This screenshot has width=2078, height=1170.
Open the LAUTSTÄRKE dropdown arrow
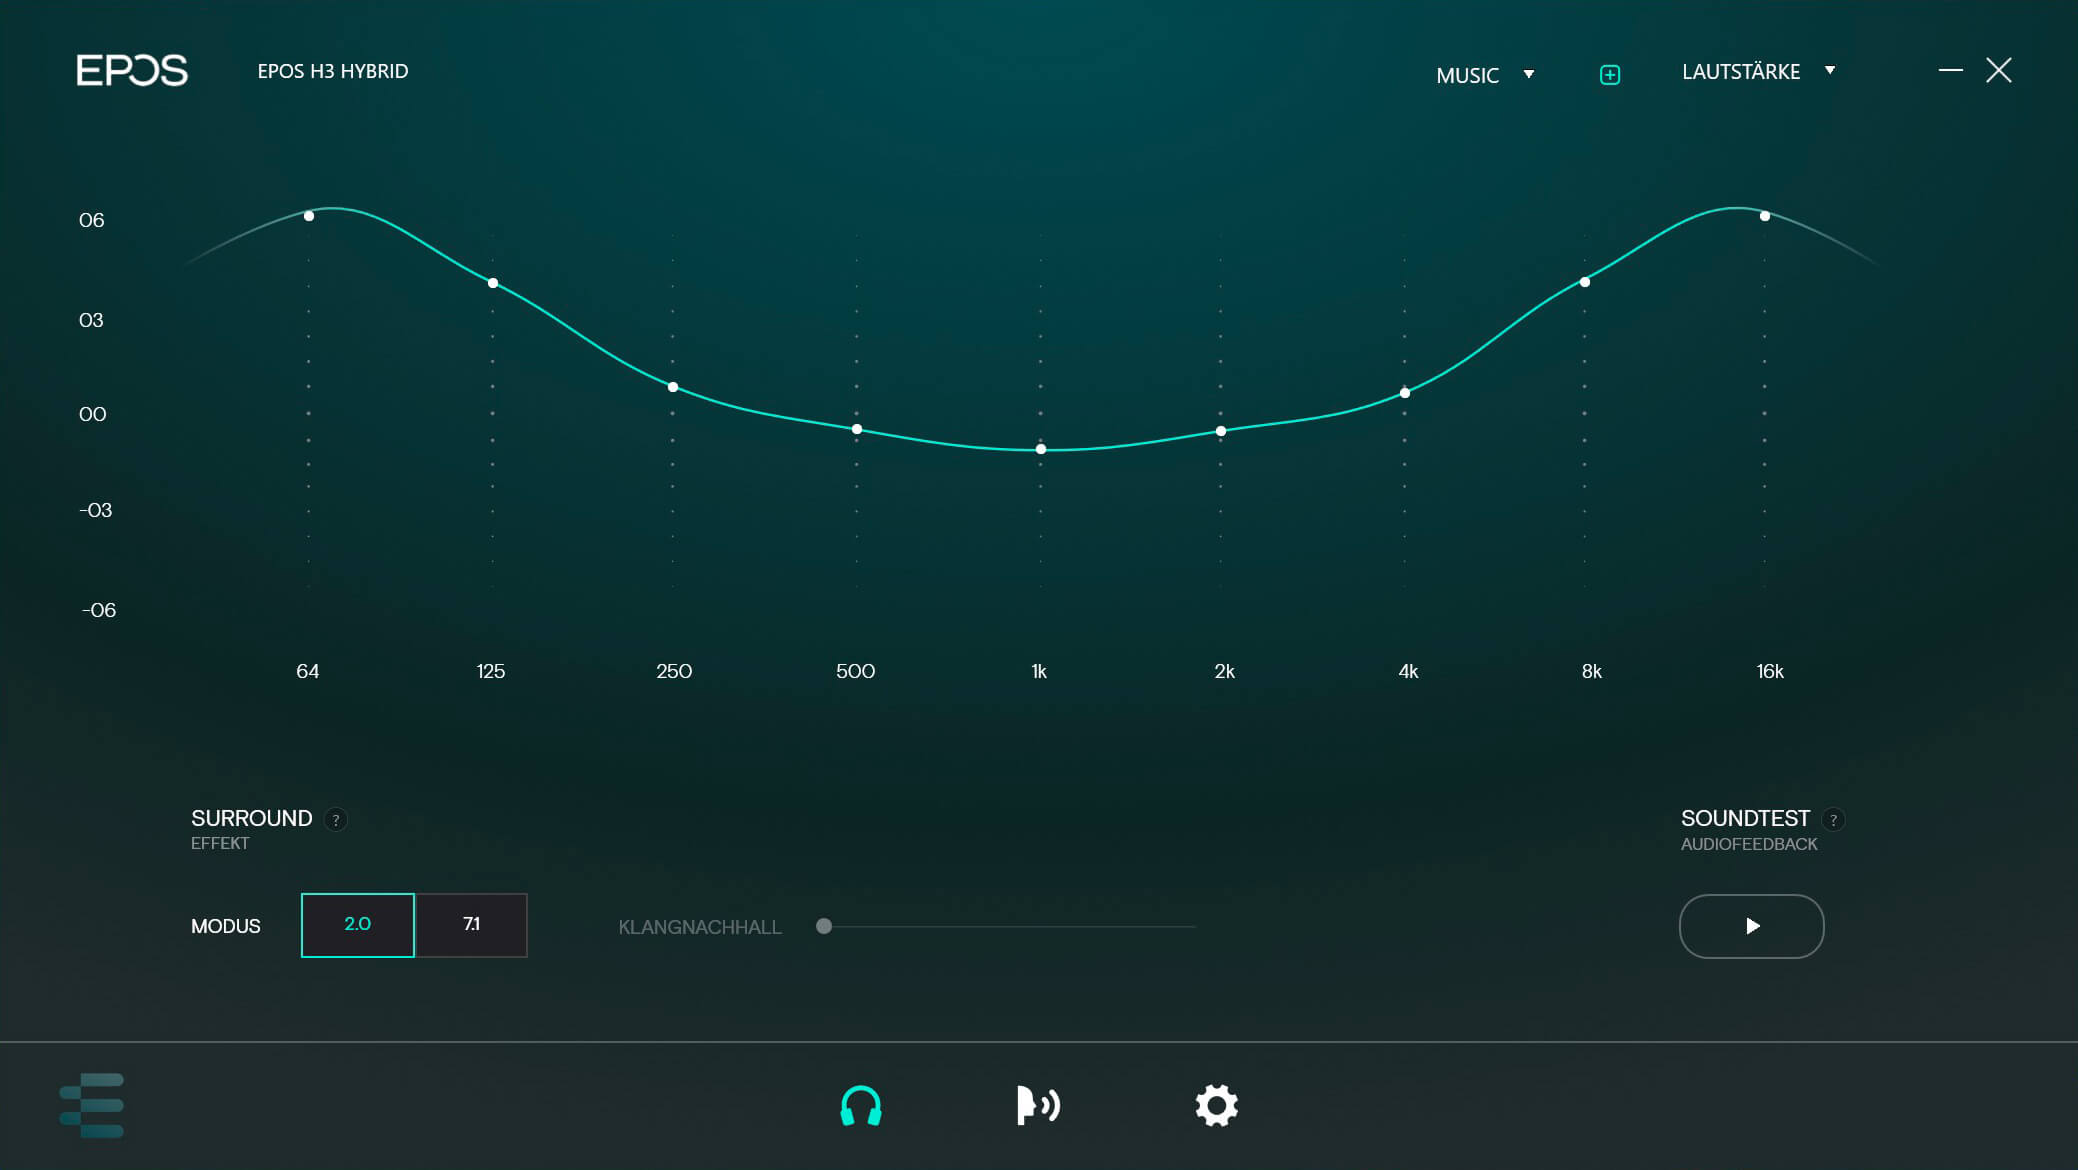(1830, 70)
